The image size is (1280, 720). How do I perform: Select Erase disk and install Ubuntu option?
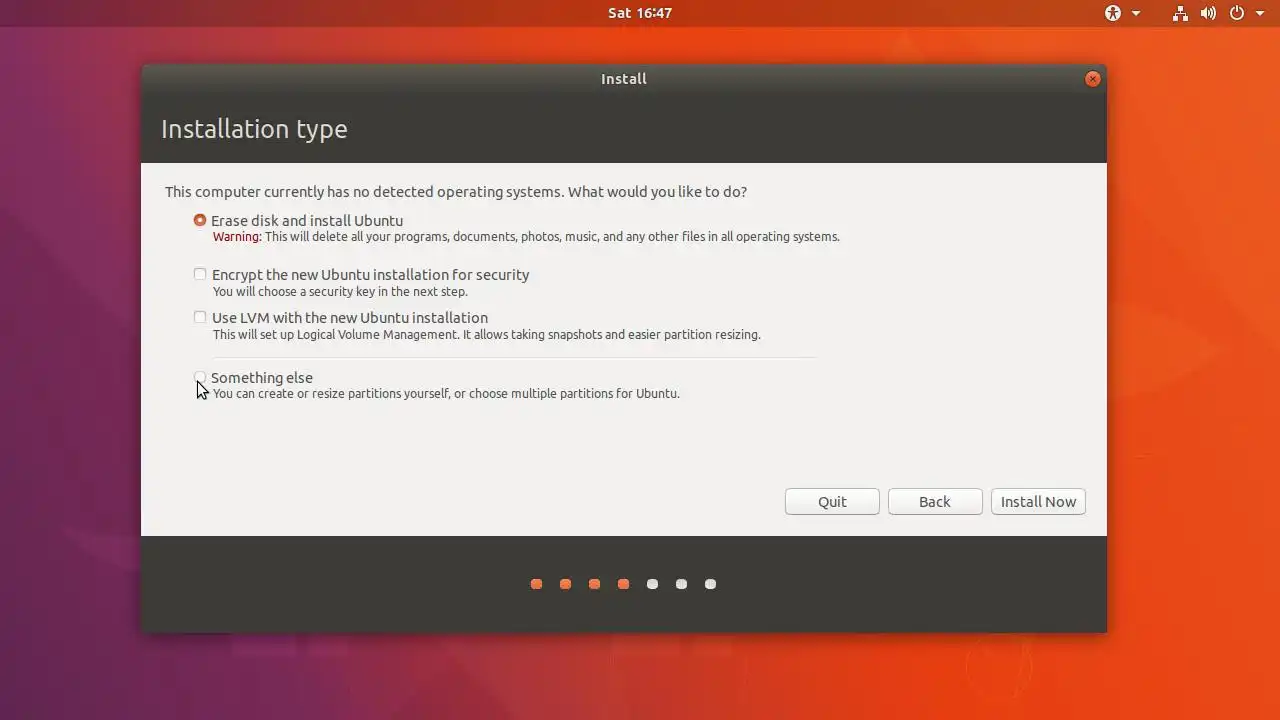(200, 220)
